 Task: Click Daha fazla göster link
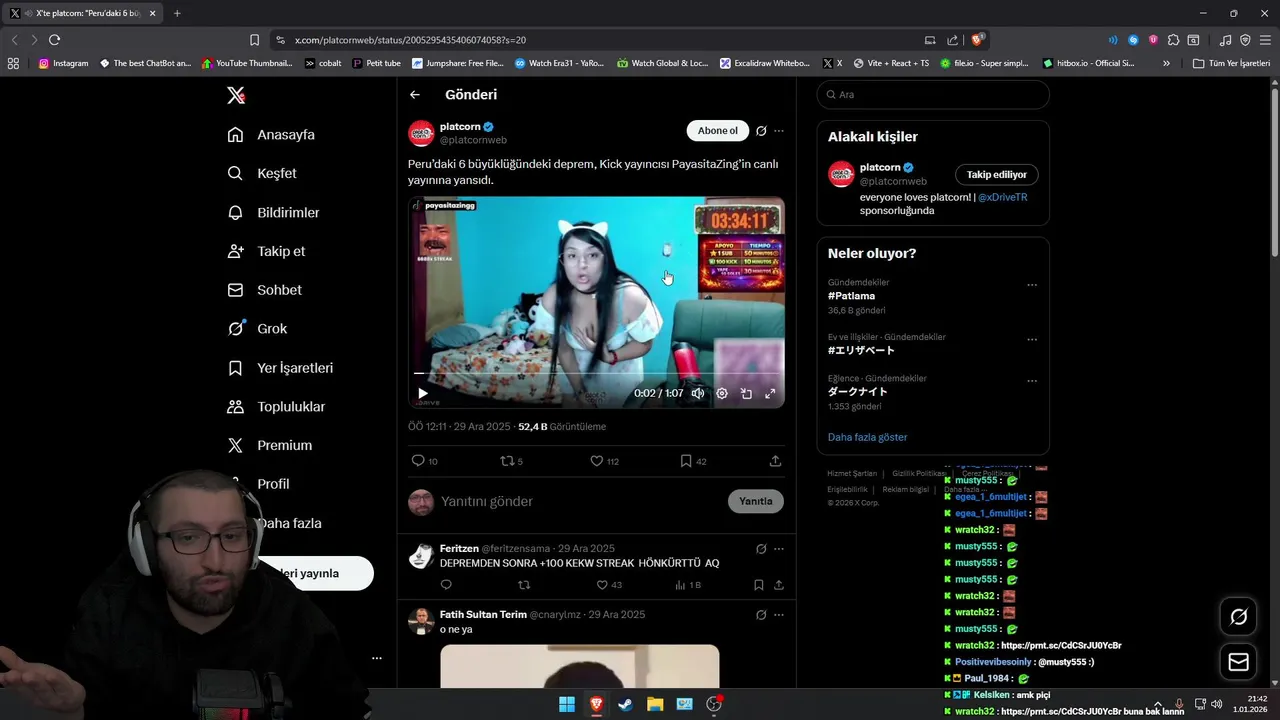coord(867,437)
